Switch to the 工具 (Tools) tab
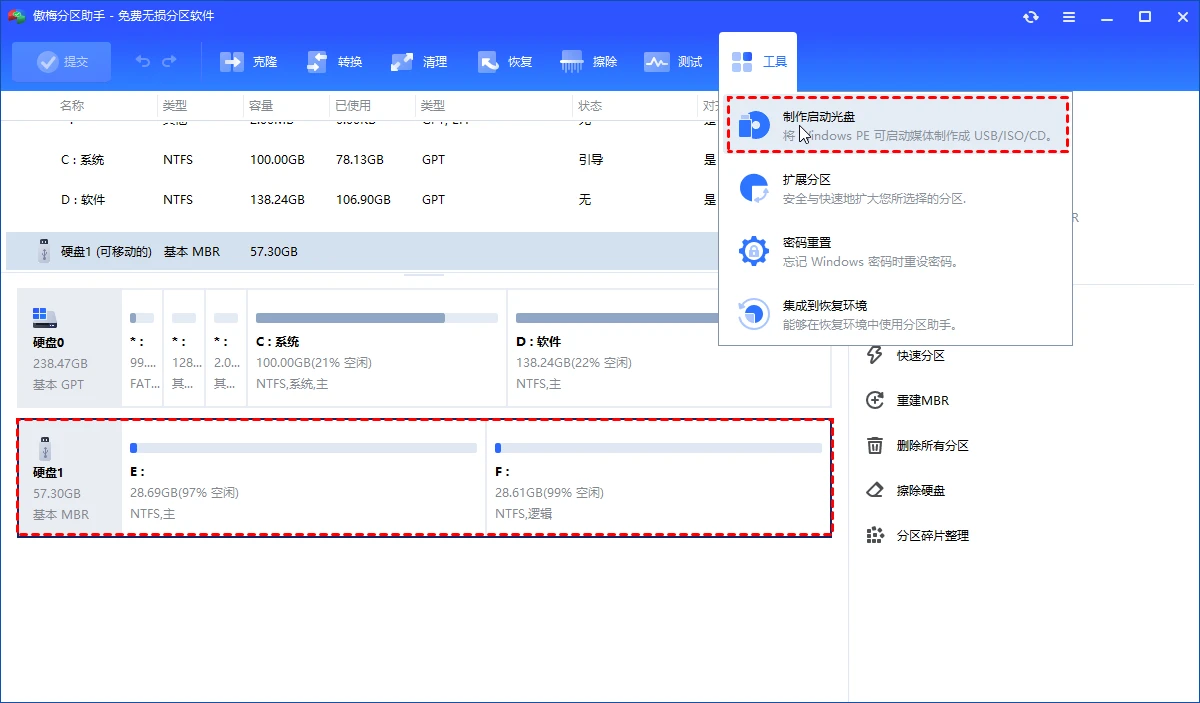Viewport: 1200px width, 703px height. coord(758,61)
